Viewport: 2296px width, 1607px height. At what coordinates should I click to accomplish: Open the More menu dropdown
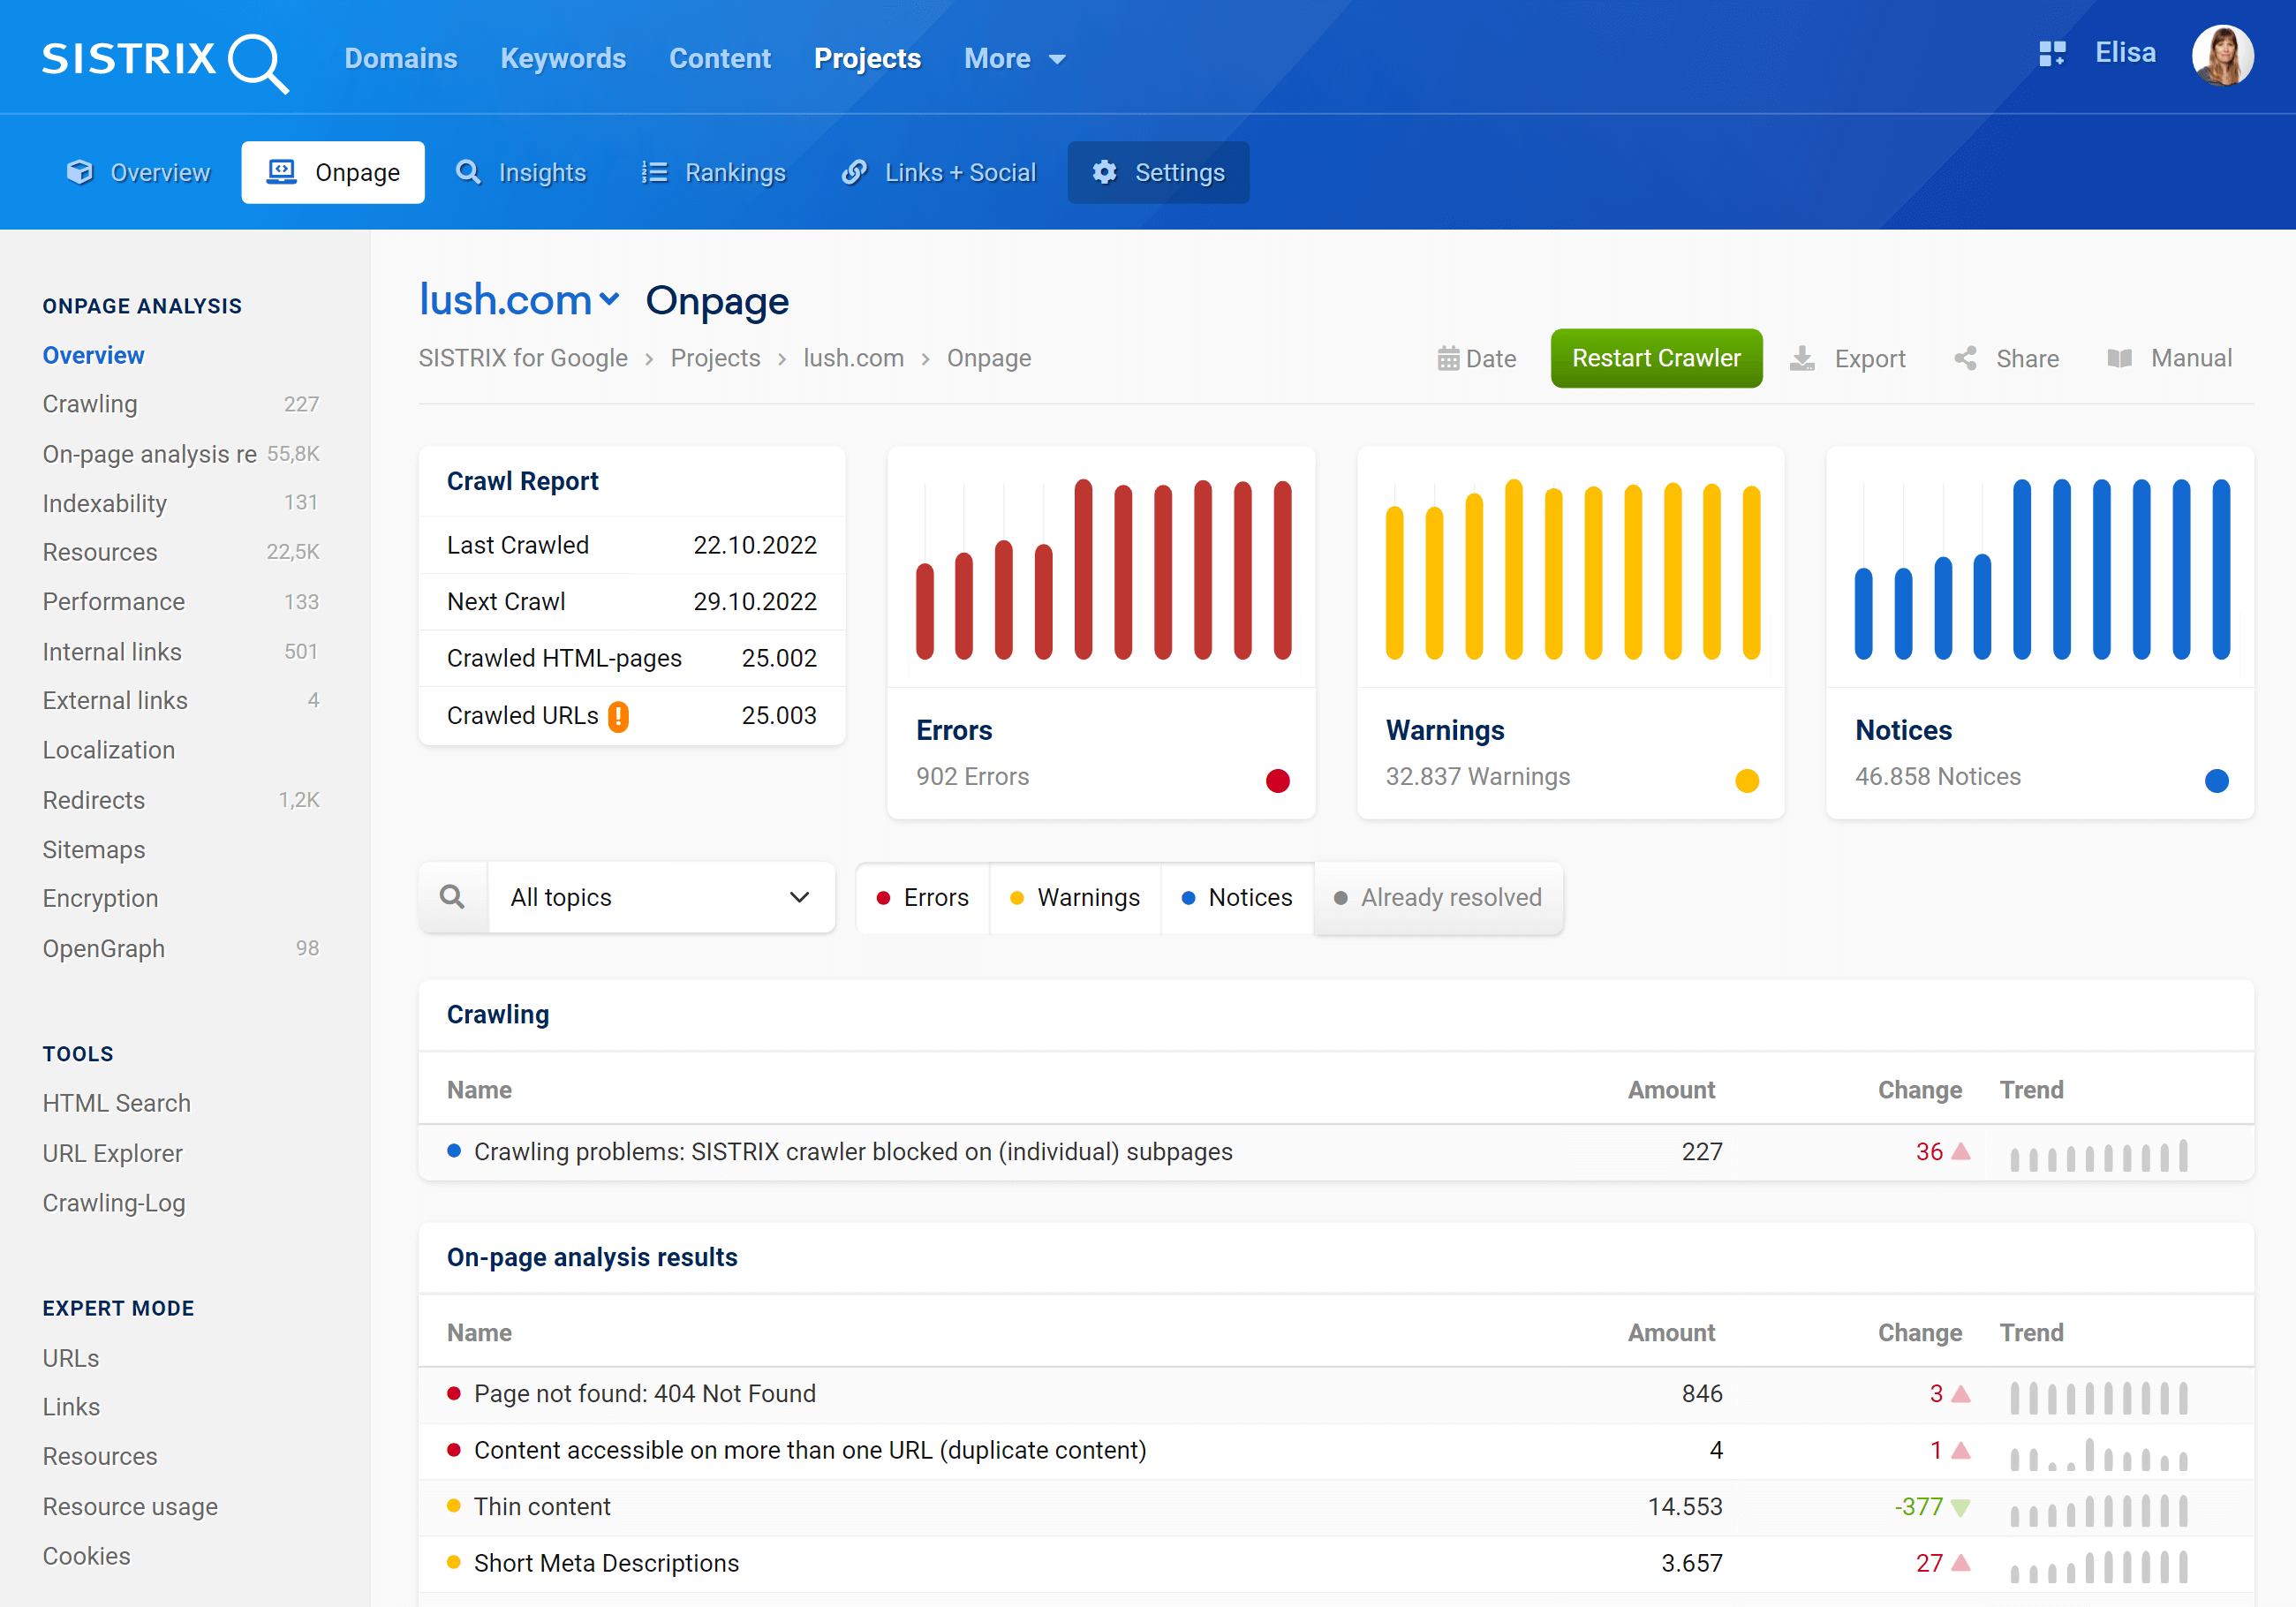coord(1015,59)
